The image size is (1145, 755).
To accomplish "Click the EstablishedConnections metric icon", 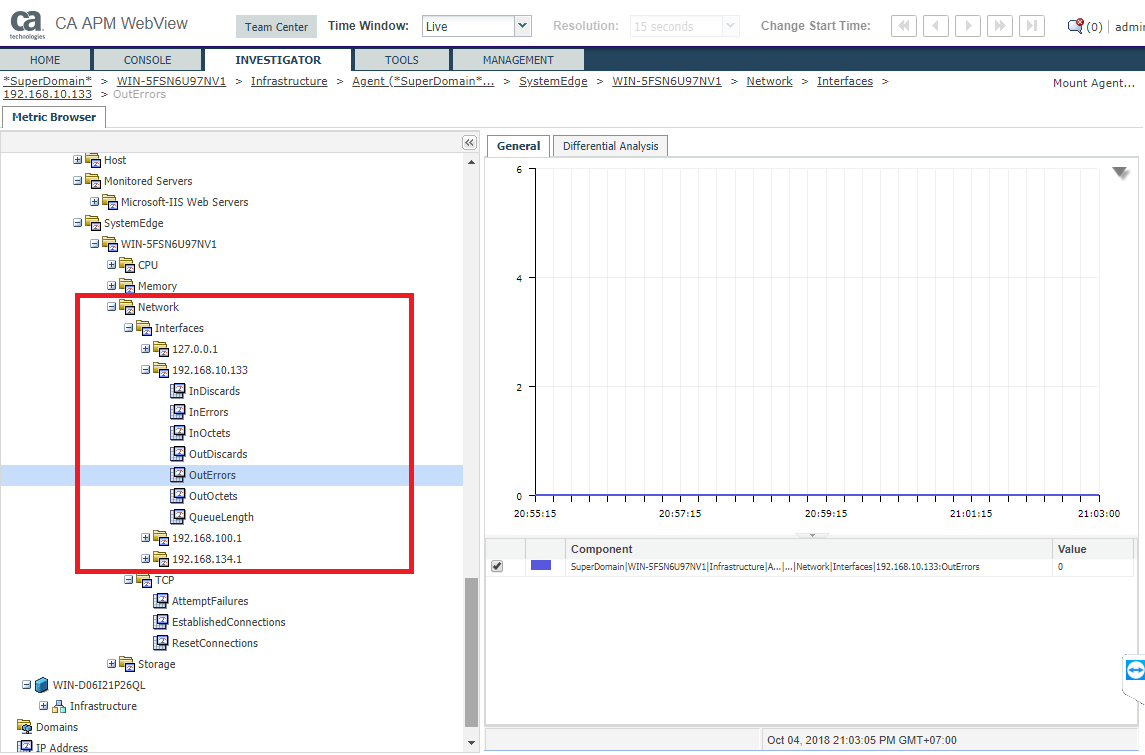I will coord(161,622).
